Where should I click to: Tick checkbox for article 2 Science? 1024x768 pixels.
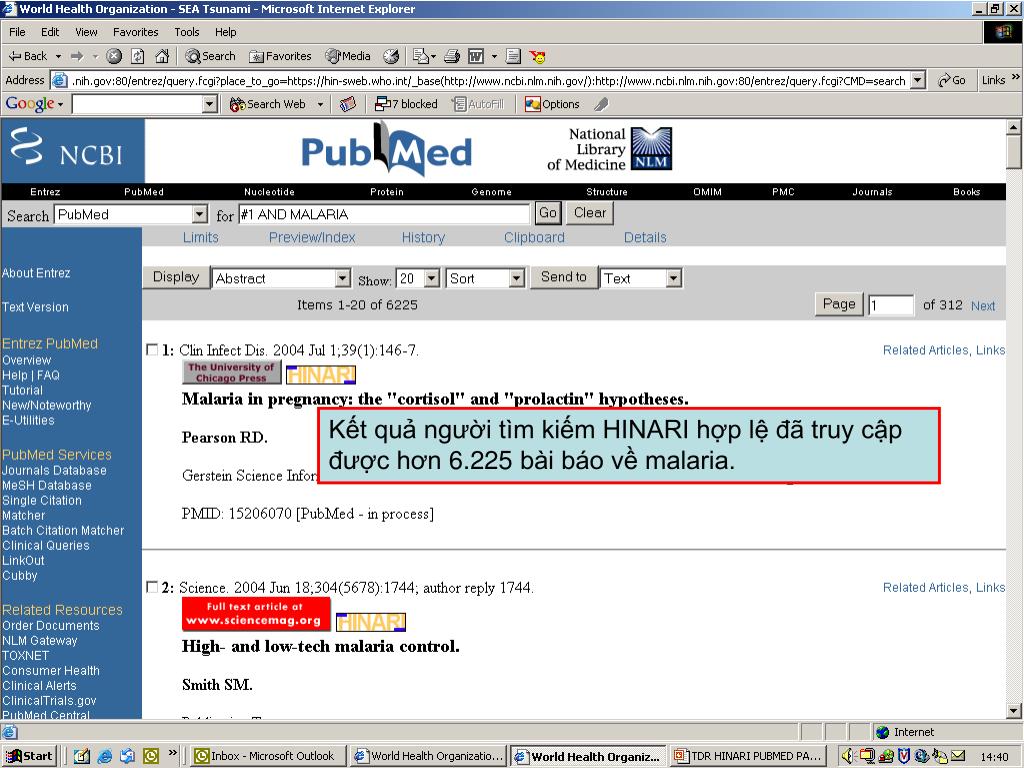(x=152, y=587)
